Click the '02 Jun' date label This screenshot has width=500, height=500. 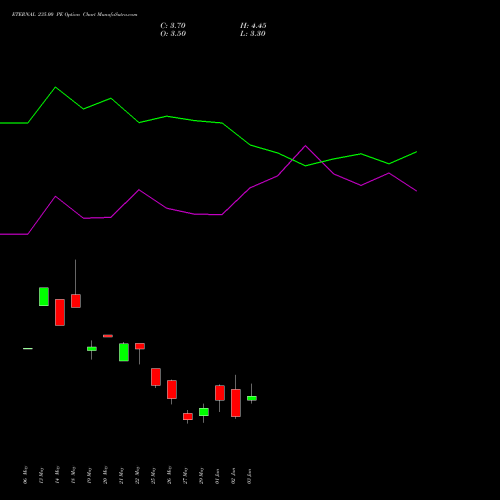click(x=234, y=475)
